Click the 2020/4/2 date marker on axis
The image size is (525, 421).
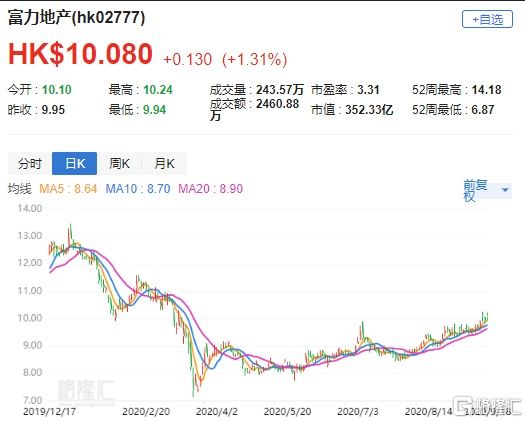[217, 411]
